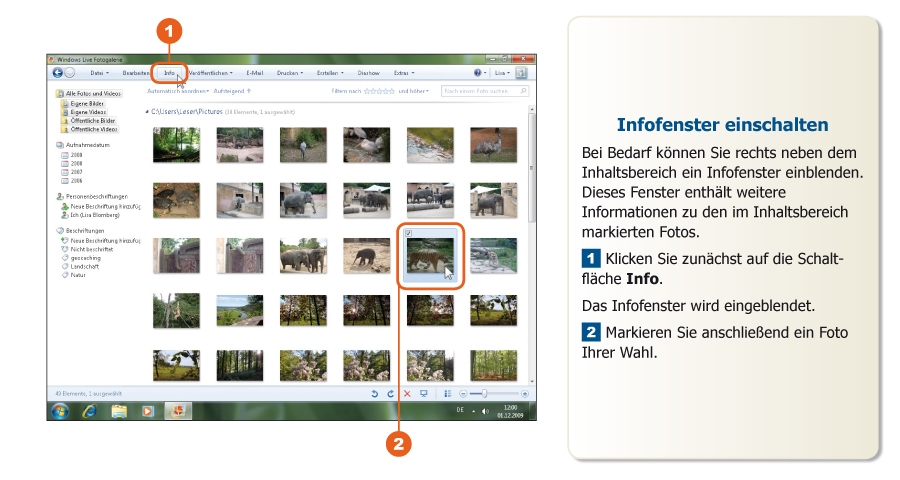900x480 pixels.
Task: Expand the Automatisch anordnen dropdown
Action: 177,91
